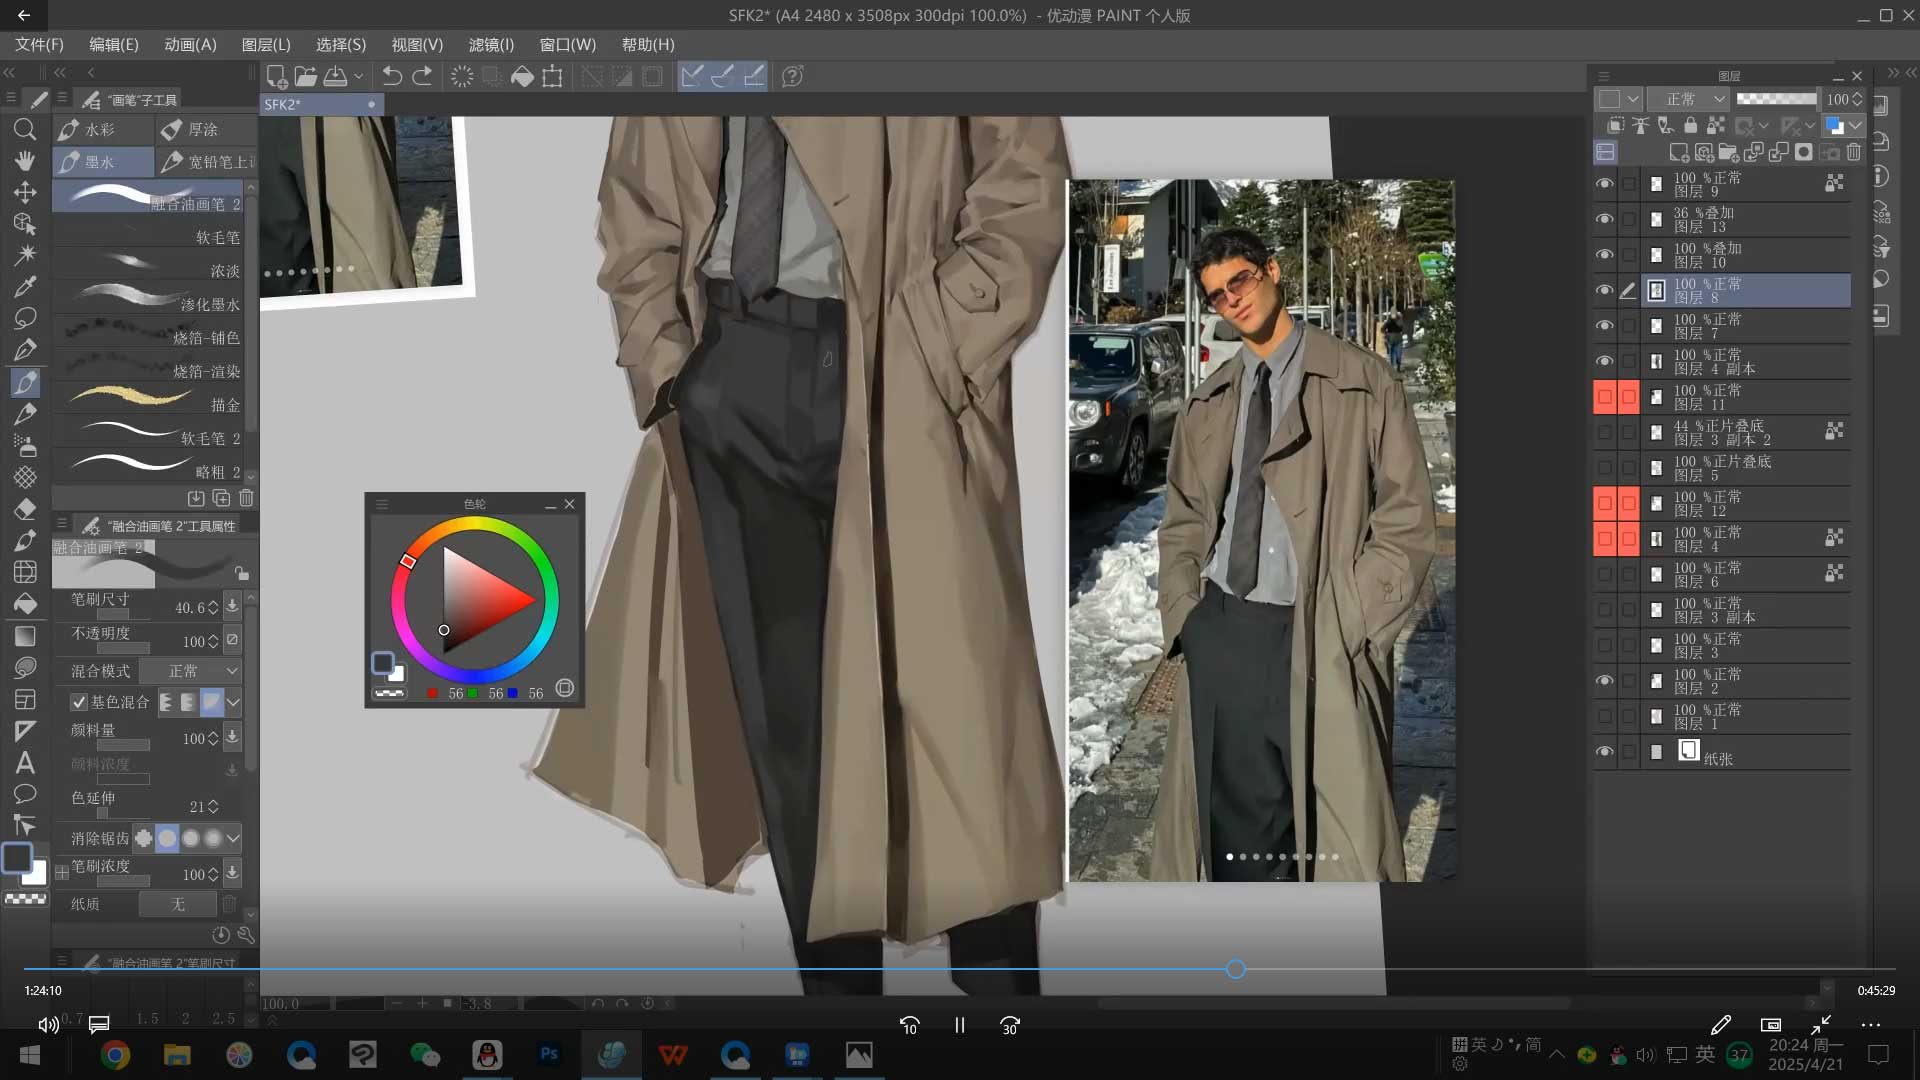
Task: Open the 滤镜(I) menu
Action: coord(491,45)
